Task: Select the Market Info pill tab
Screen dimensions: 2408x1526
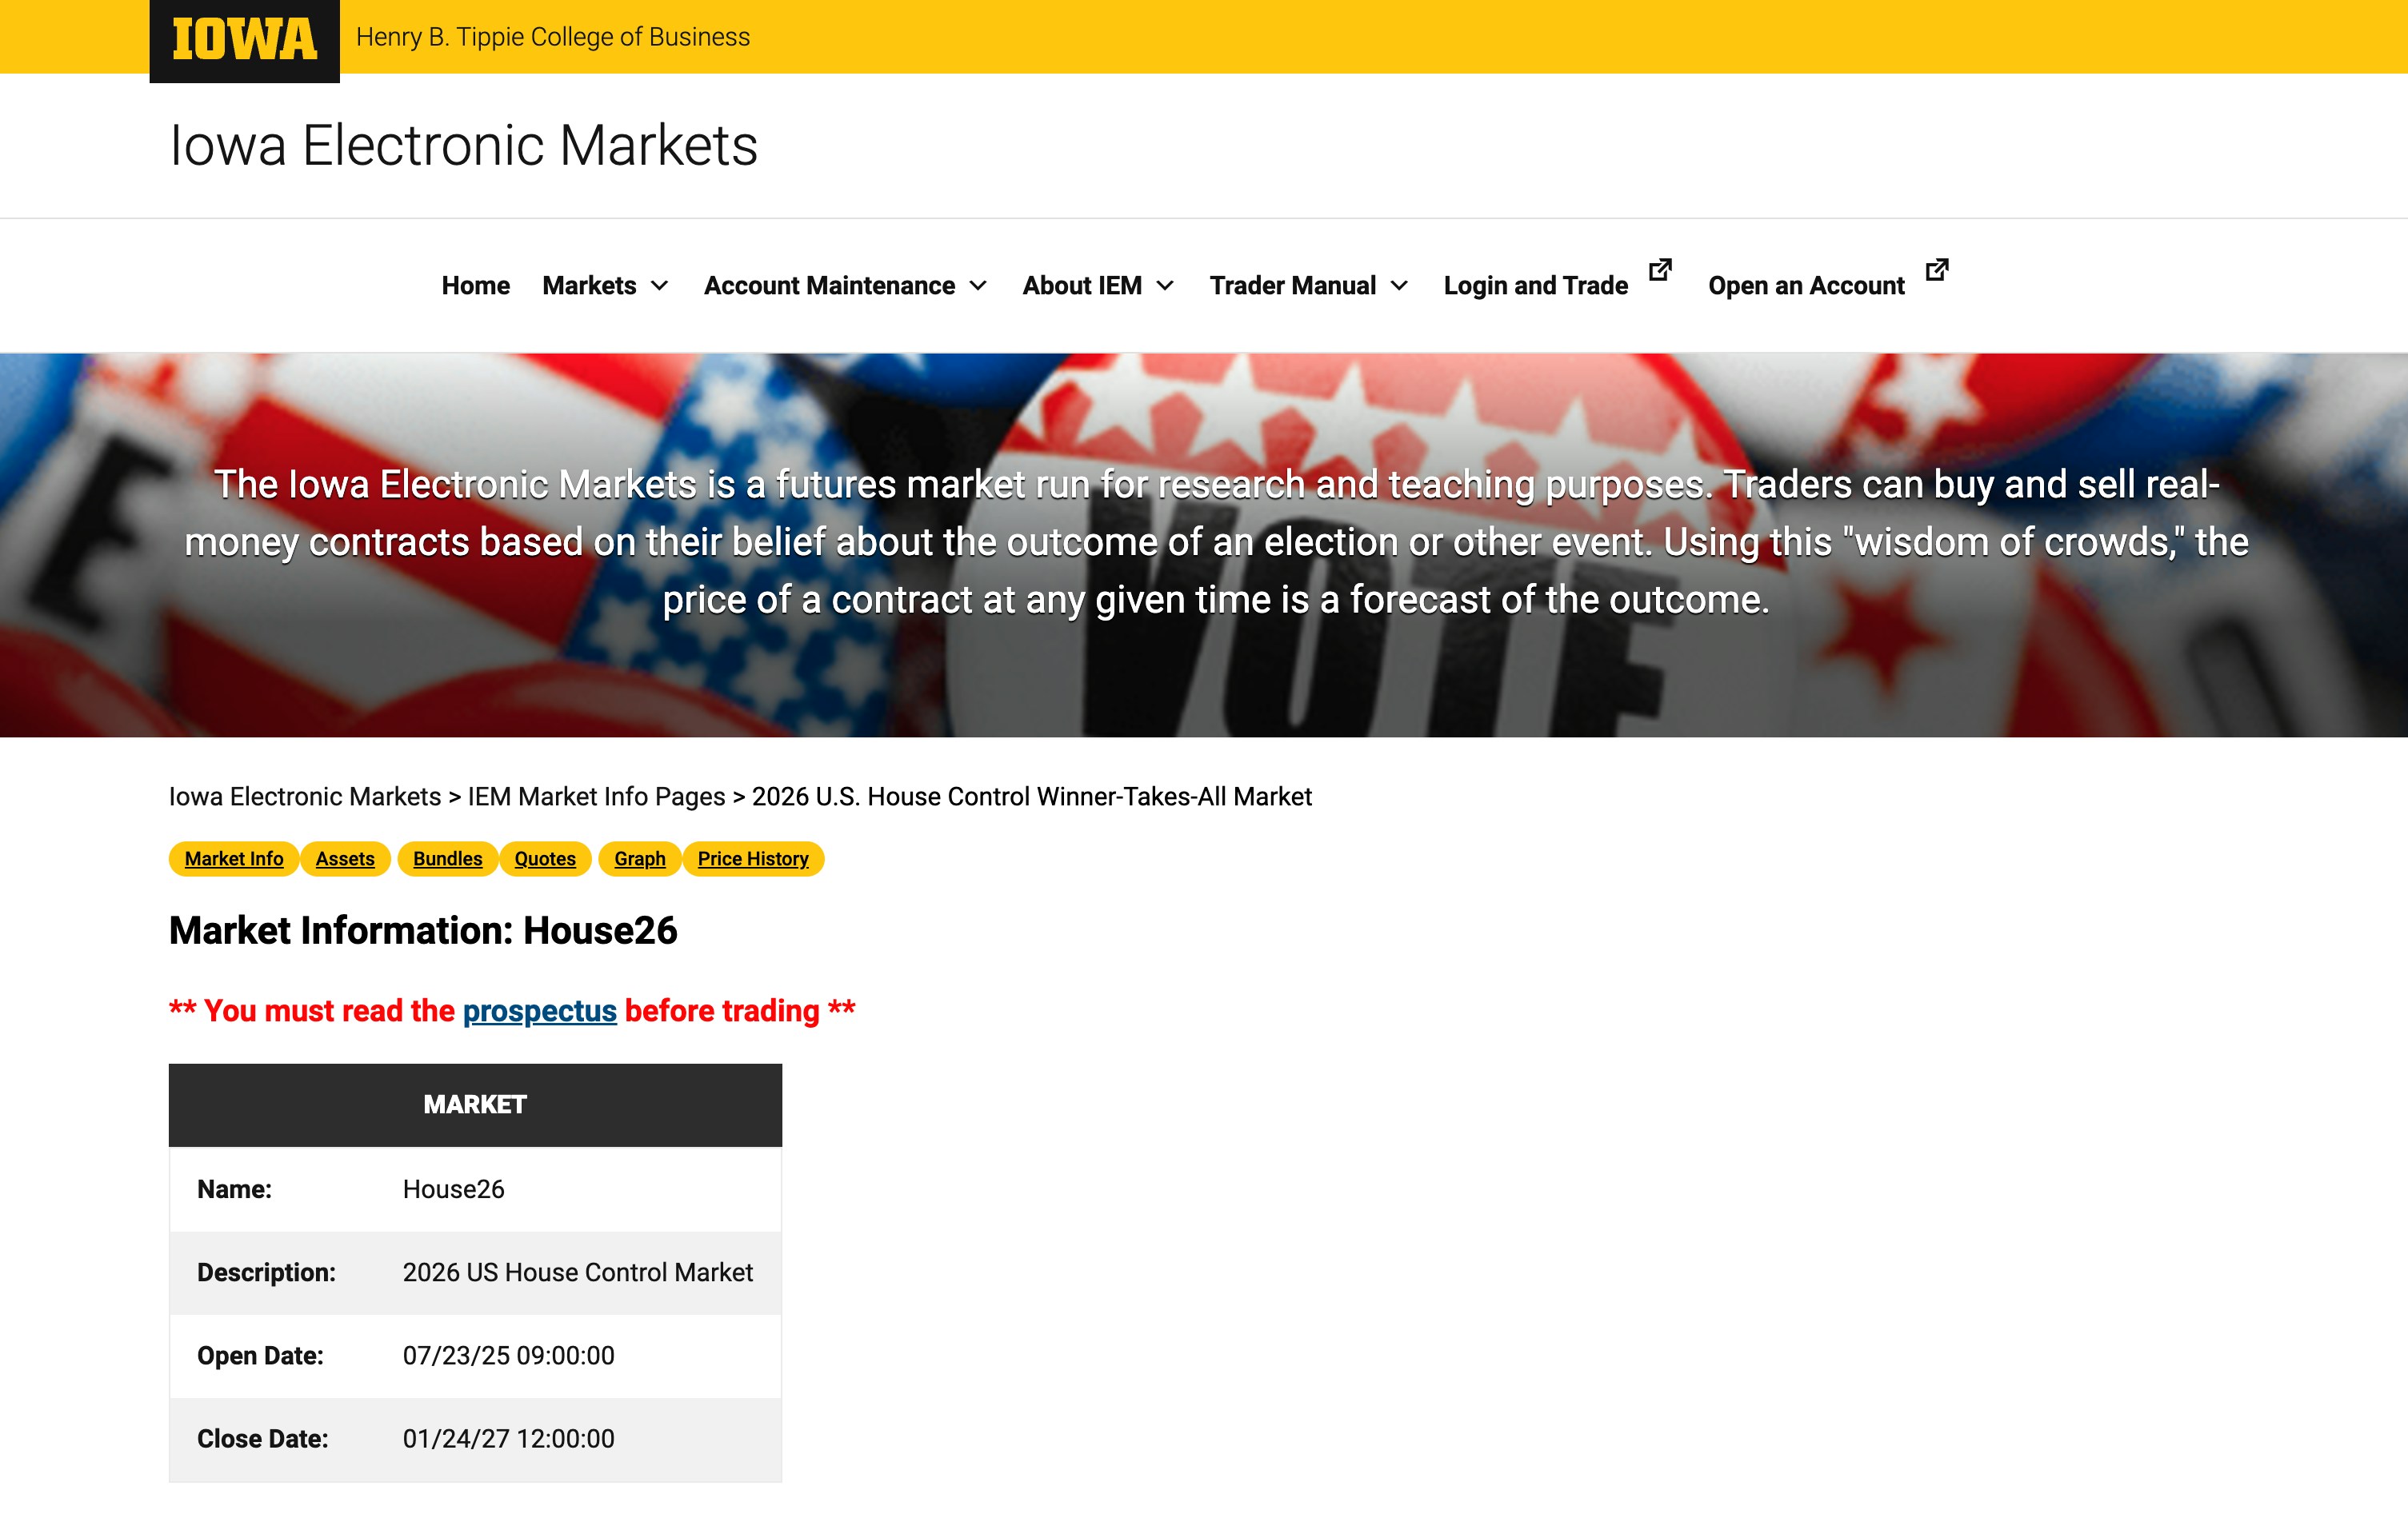Action: pyautogui.click(x=234, y=859)
